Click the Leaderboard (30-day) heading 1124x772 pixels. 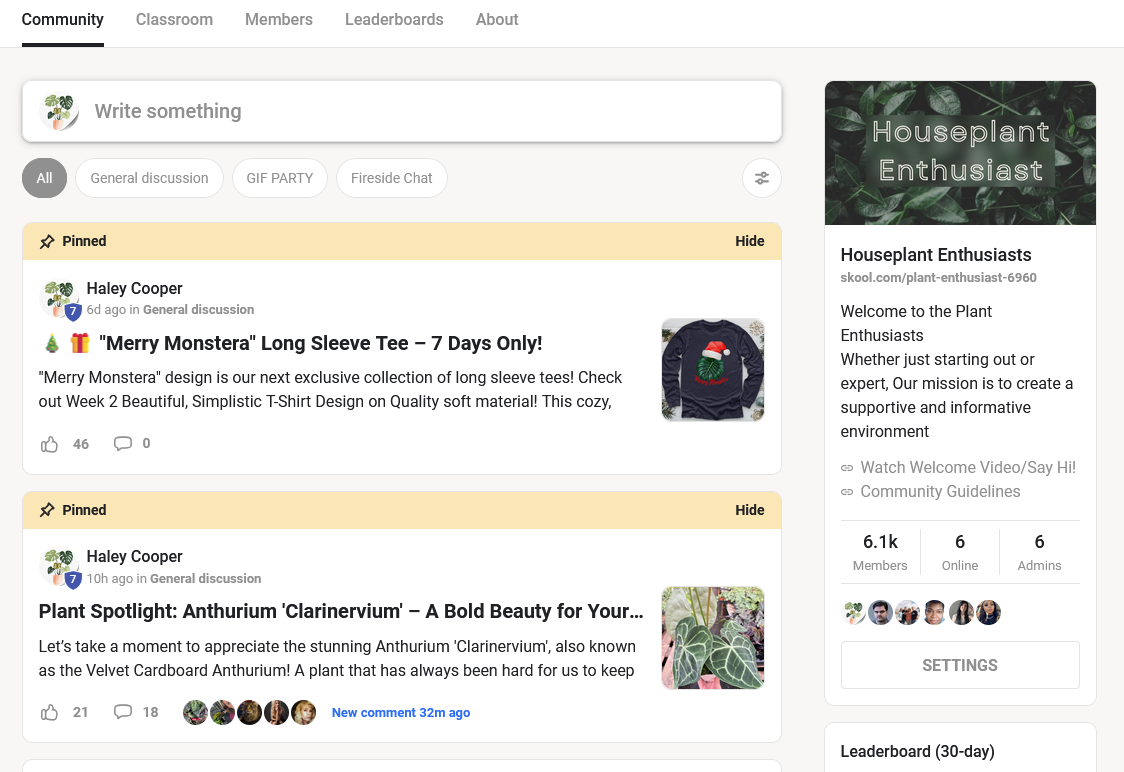918,751
